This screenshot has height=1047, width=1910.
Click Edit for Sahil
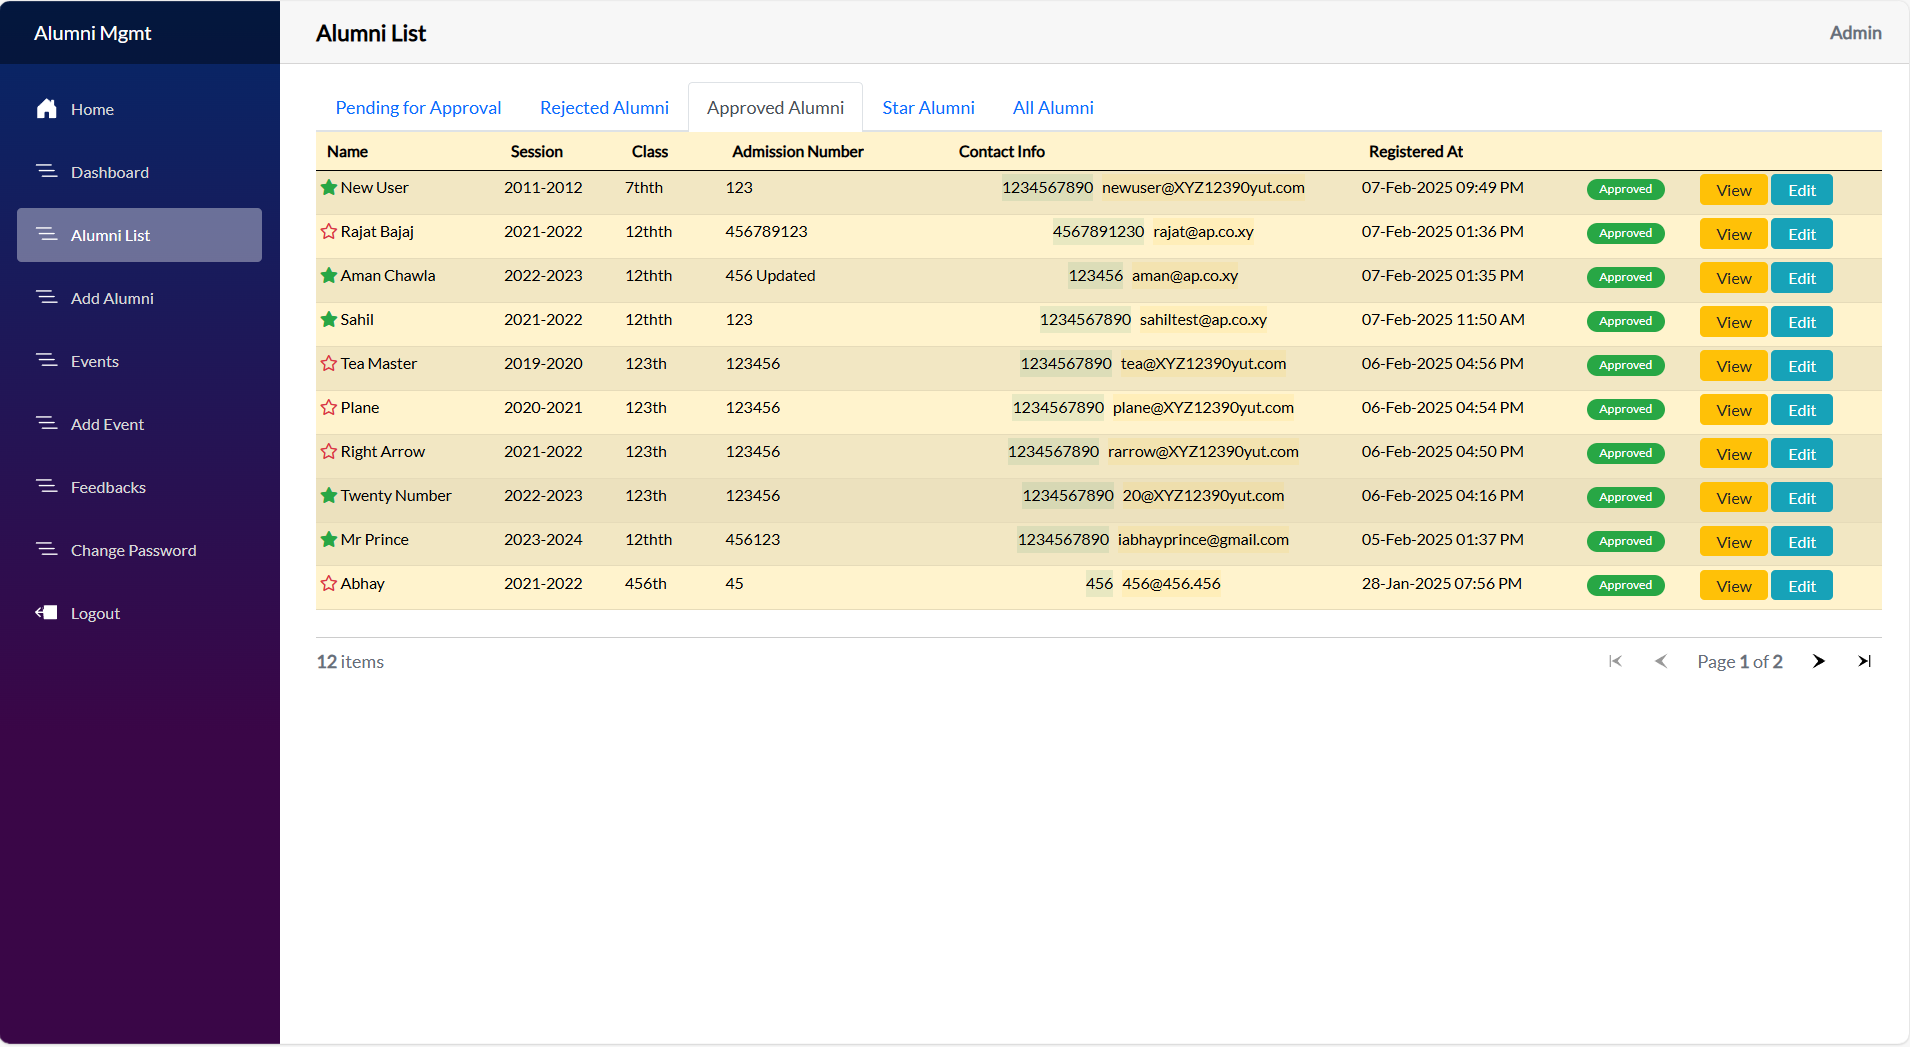pos(1801,322)
